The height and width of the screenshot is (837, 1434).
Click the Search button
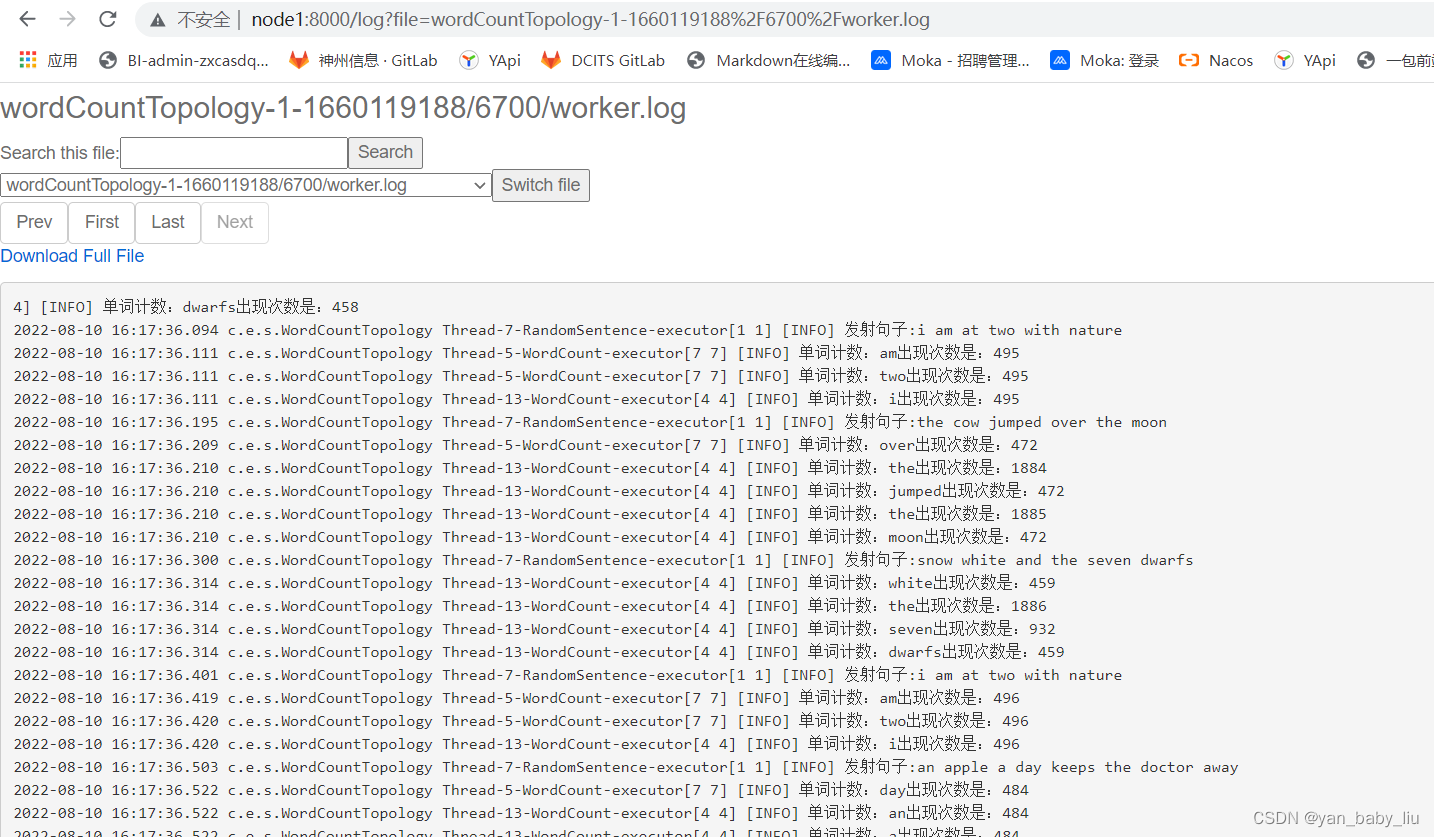click(x=385, y=153)
